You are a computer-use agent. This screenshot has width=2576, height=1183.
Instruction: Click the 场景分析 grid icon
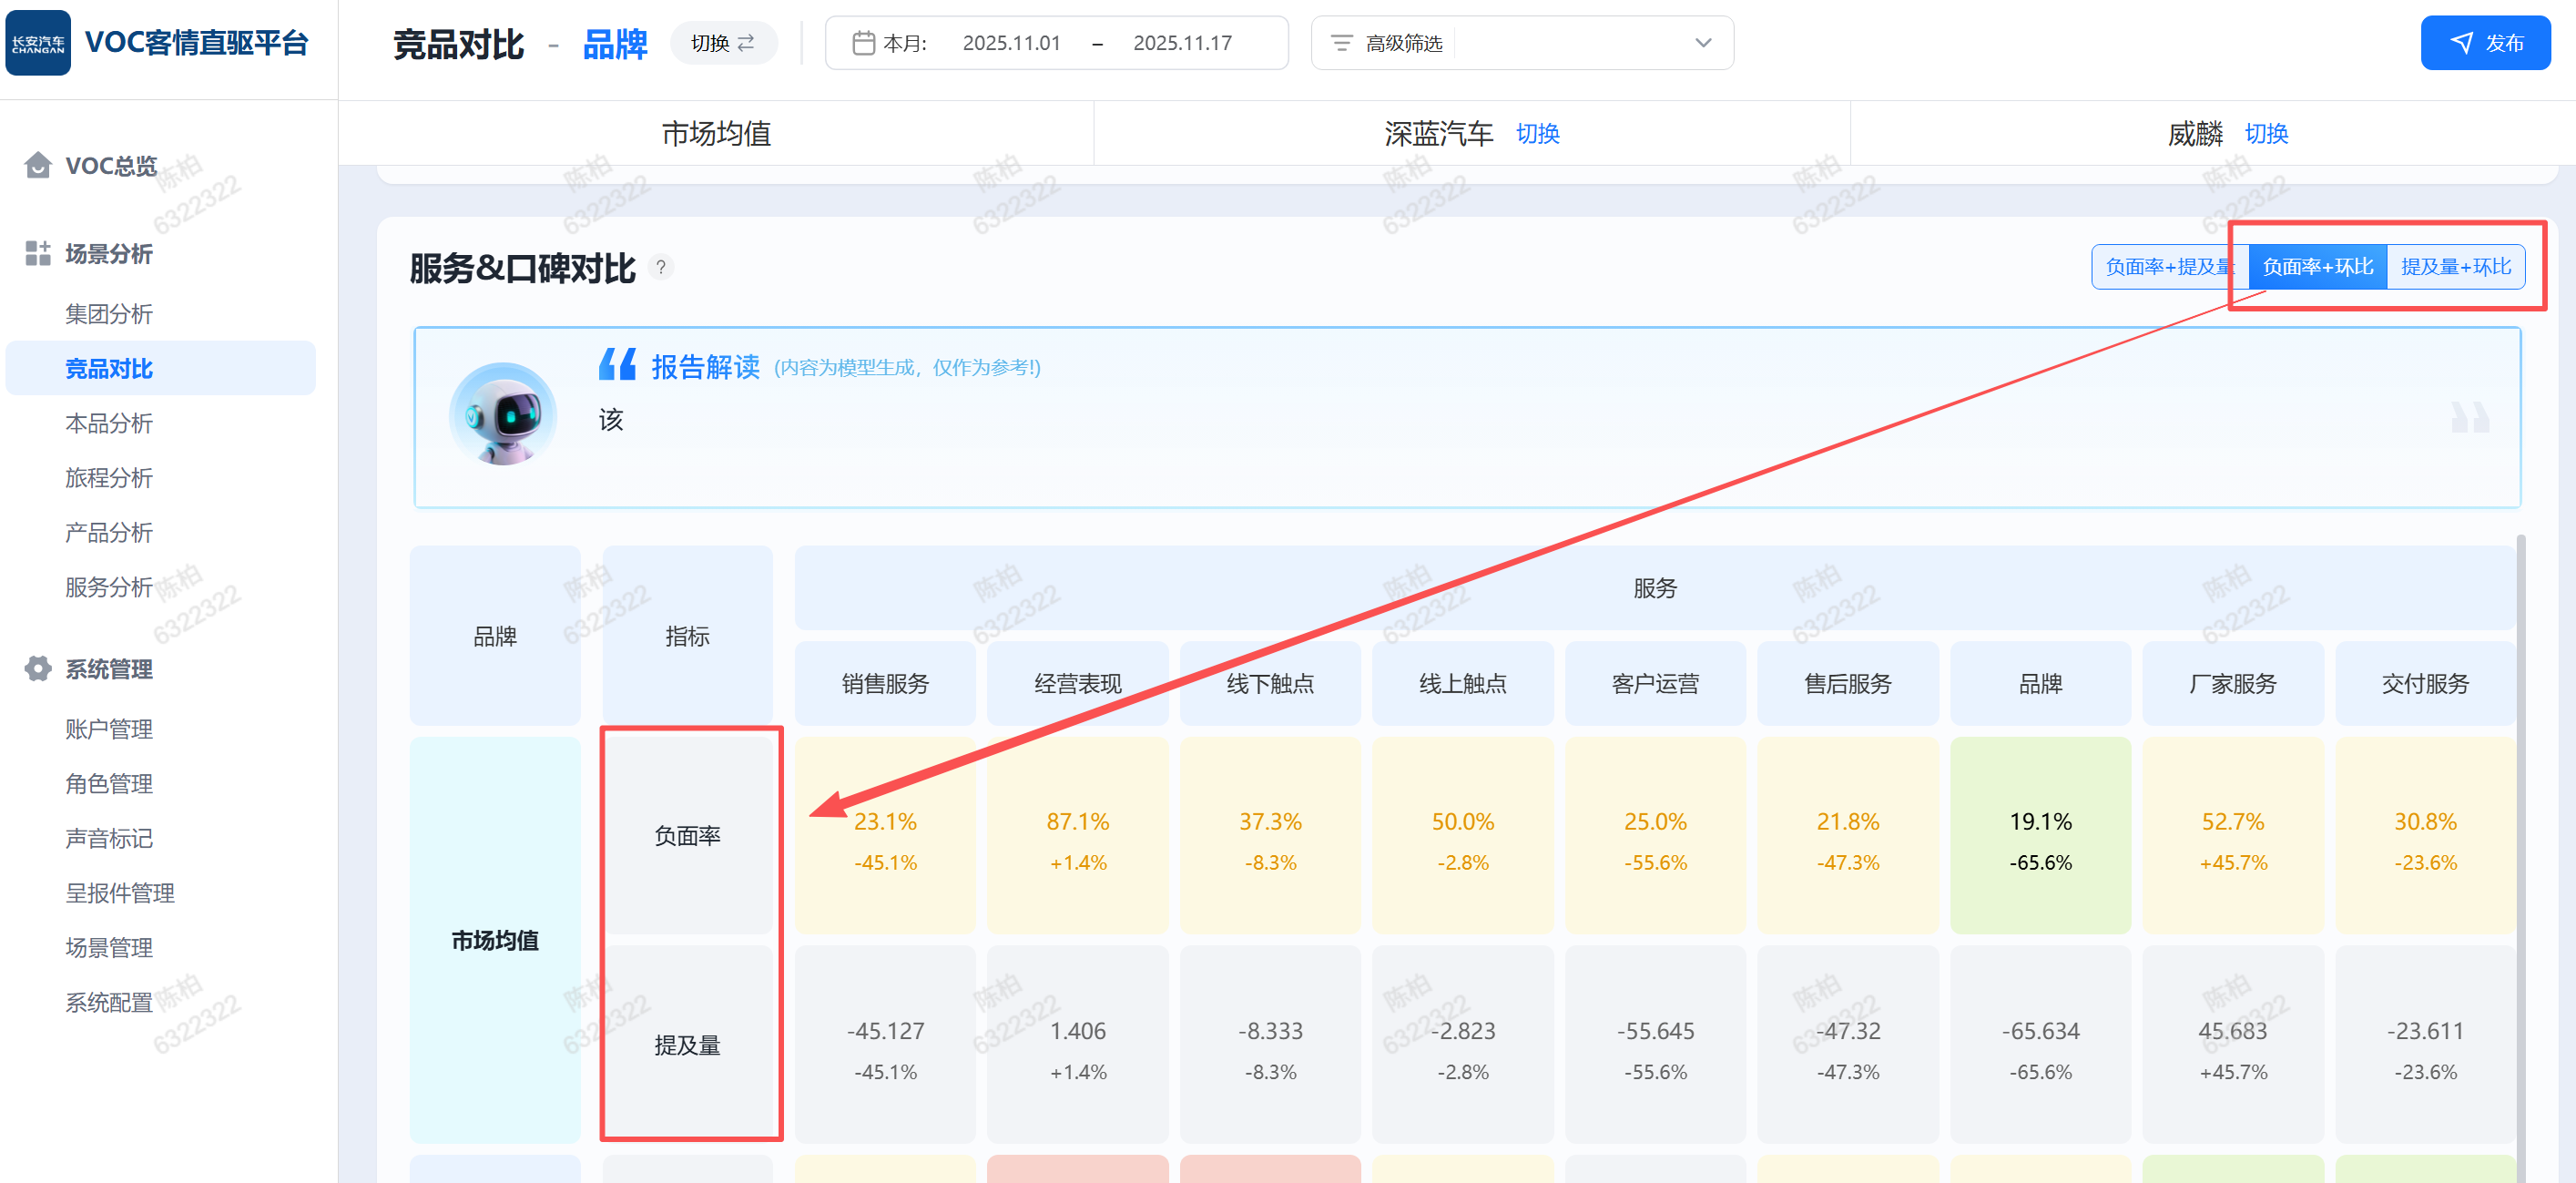tap(38, 253)
